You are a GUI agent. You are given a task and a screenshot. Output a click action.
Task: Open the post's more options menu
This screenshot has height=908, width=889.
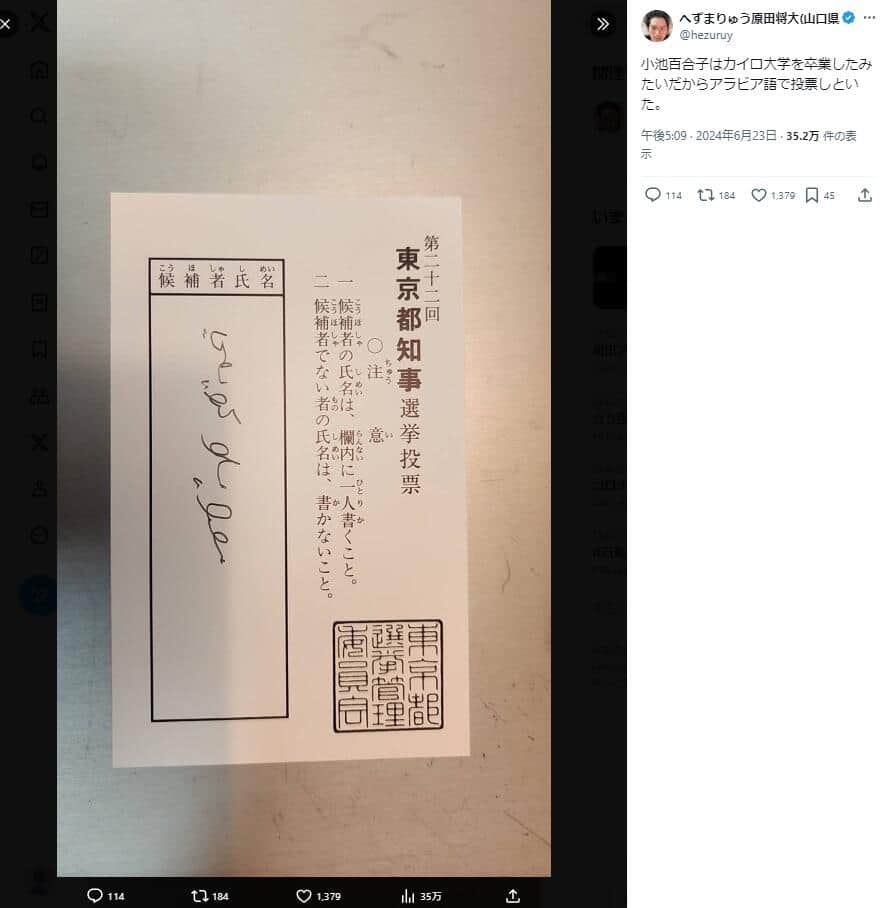tap(869, 18)
